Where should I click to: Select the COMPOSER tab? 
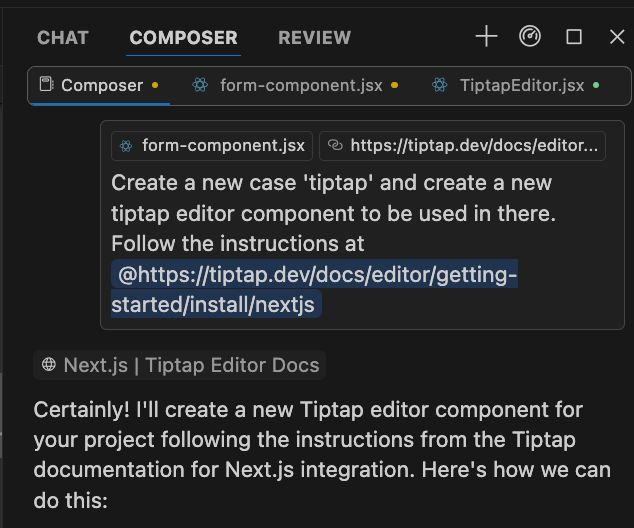(x=183, y=38)
